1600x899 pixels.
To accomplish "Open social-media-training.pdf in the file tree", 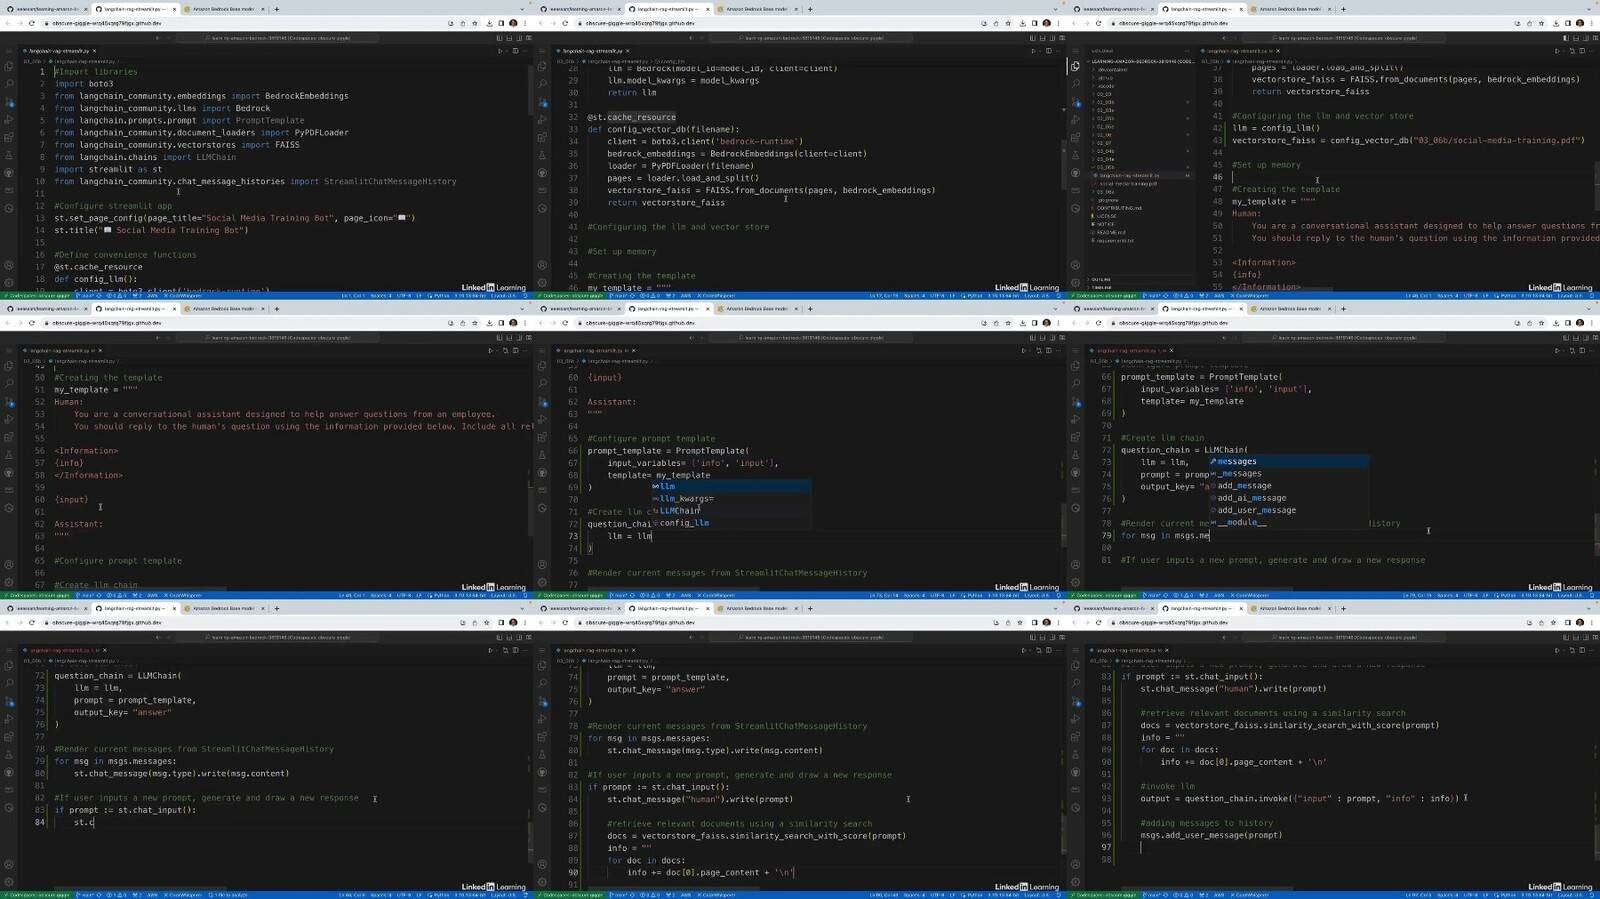I will 1128,184.
